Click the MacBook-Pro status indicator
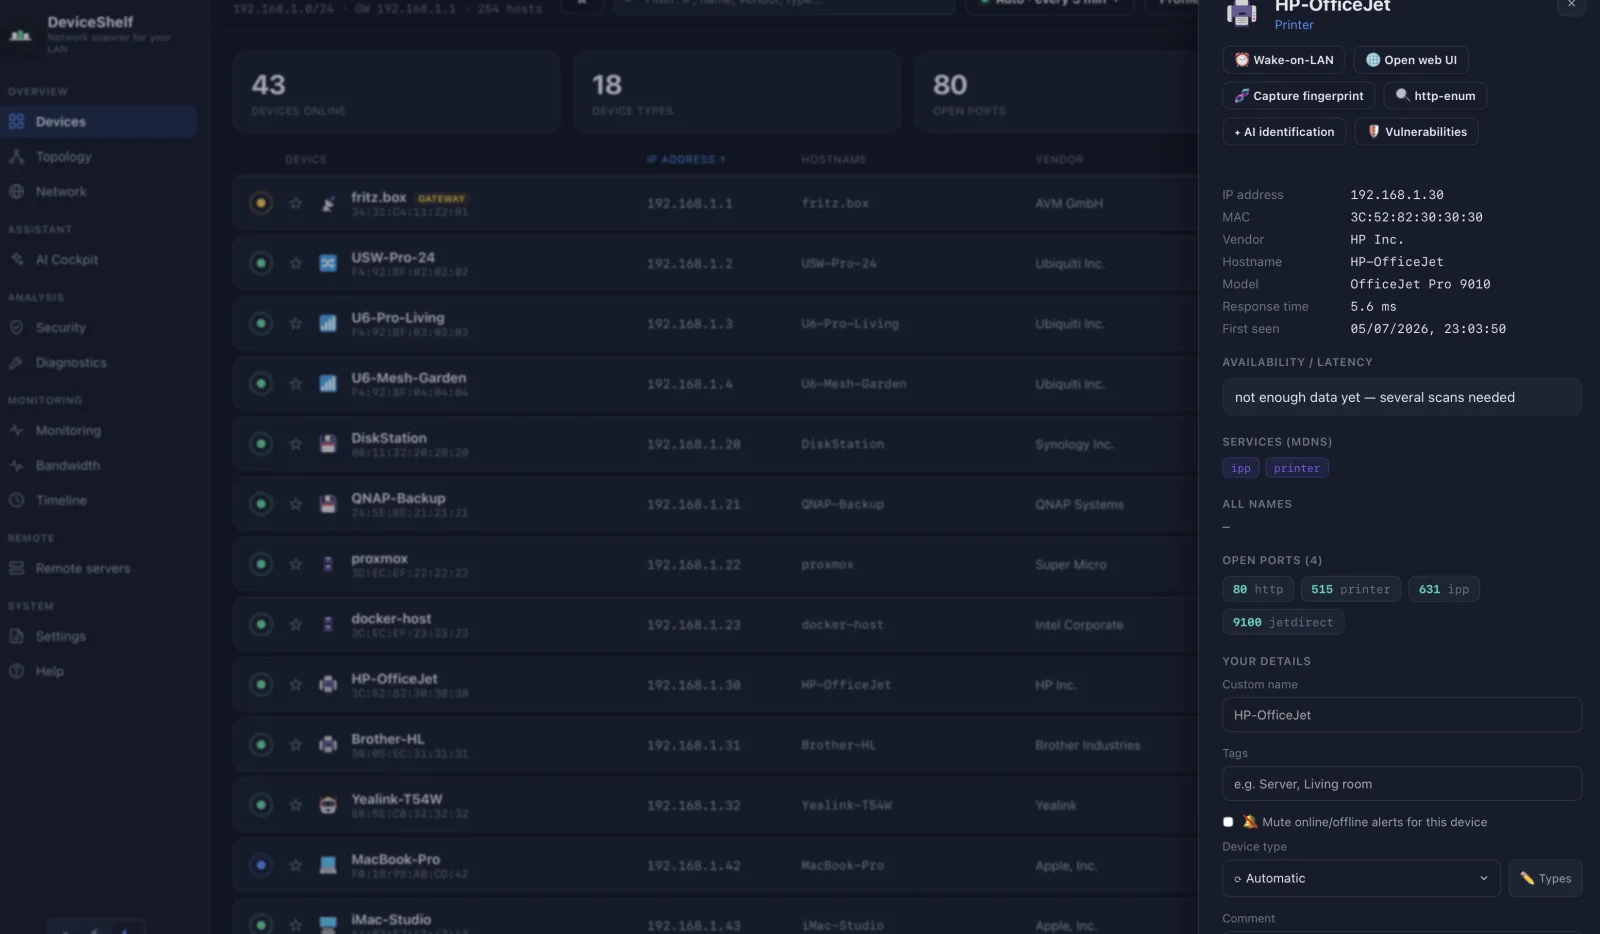The image size is (1600, 934). tap(261, 865)
